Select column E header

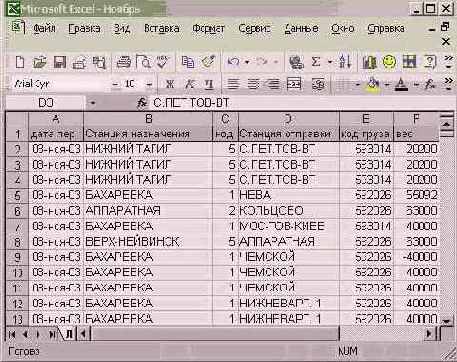pos(366,118)
